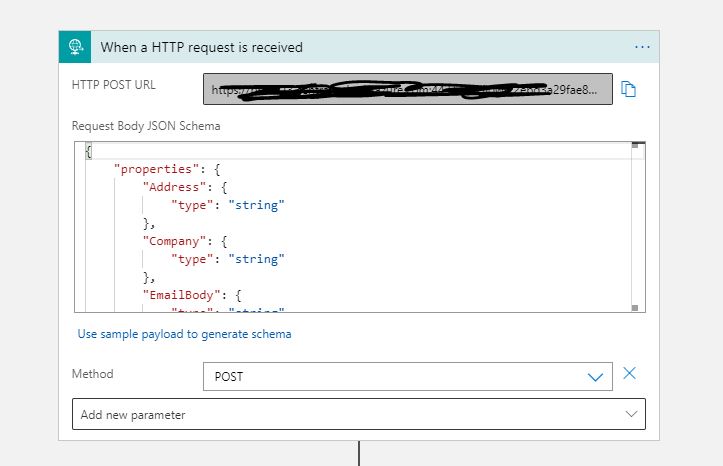
Task: Click the When a HTTP request is received title
Action: [201, 47]
